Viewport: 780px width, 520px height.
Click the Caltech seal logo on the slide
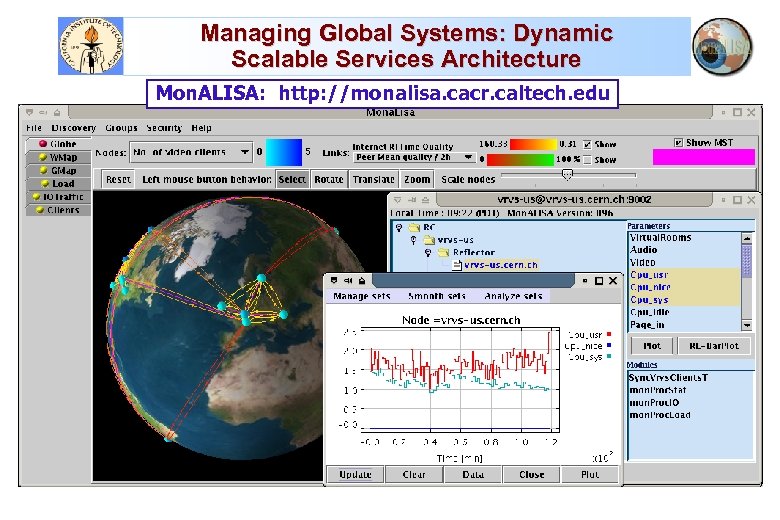91,46
